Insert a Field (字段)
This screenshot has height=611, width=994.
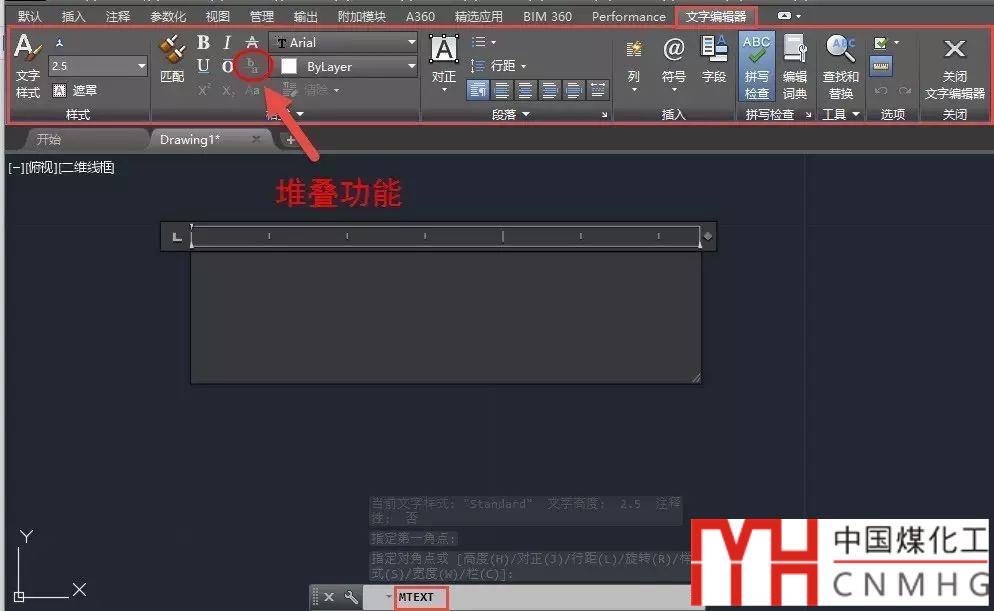714,58
